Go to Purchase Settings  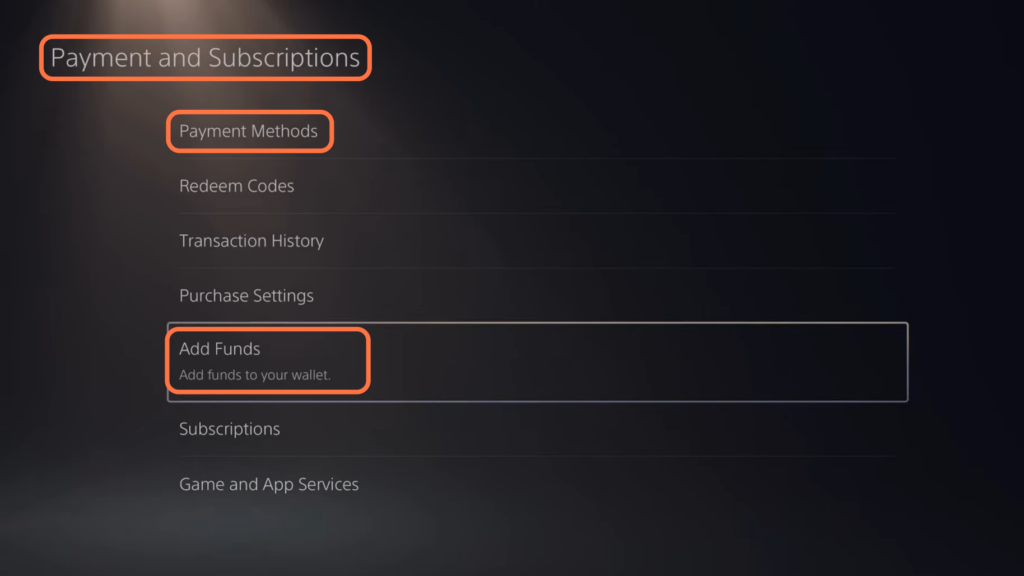click(x=537, y=296)
